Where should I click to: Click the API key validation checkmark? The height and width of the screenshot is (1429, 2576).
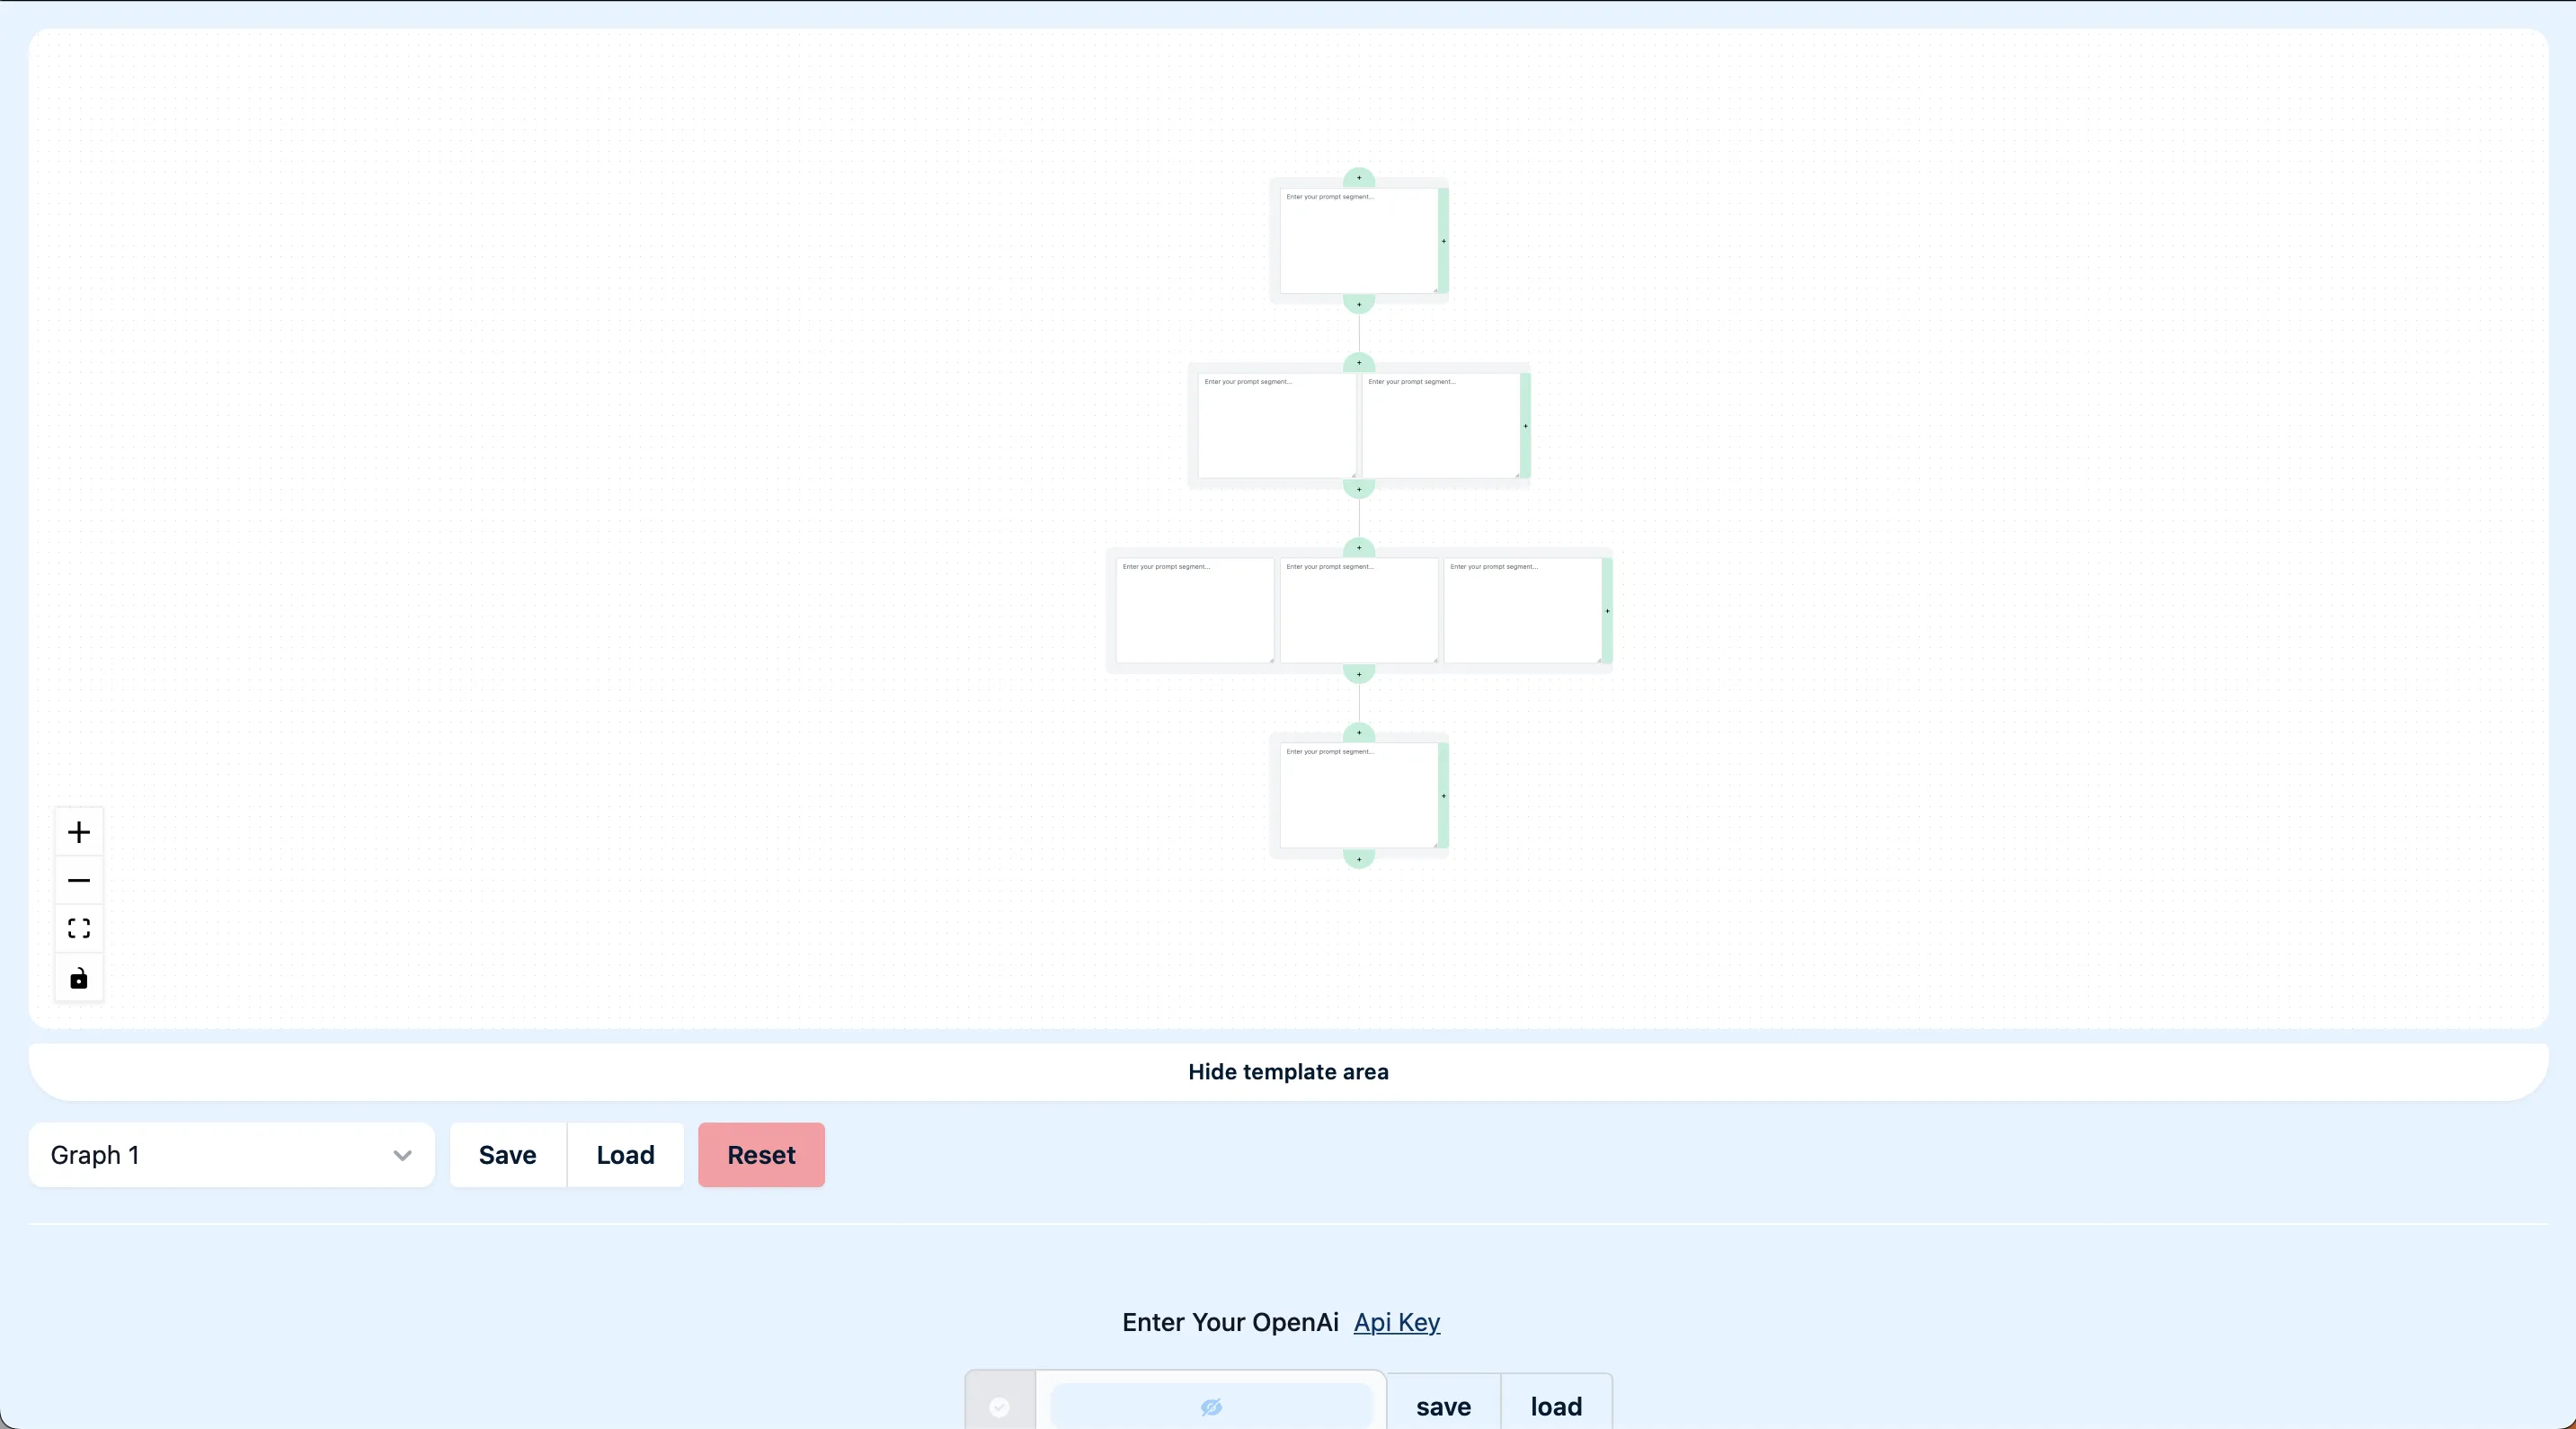click(x=999, y=1407)
